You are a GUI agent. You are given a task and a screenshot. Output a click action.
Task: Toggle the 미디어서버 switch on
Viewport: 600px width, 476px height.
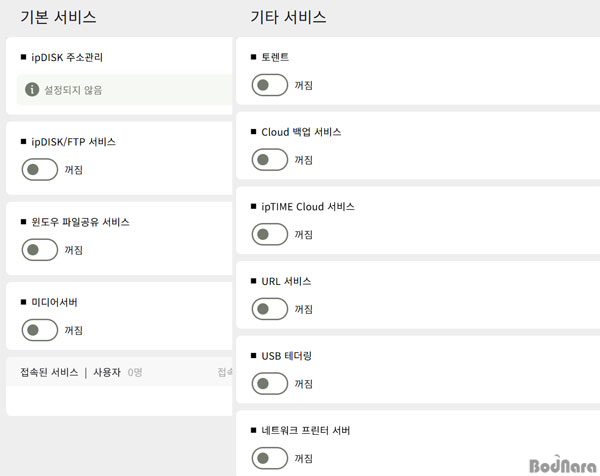point(40,330)
